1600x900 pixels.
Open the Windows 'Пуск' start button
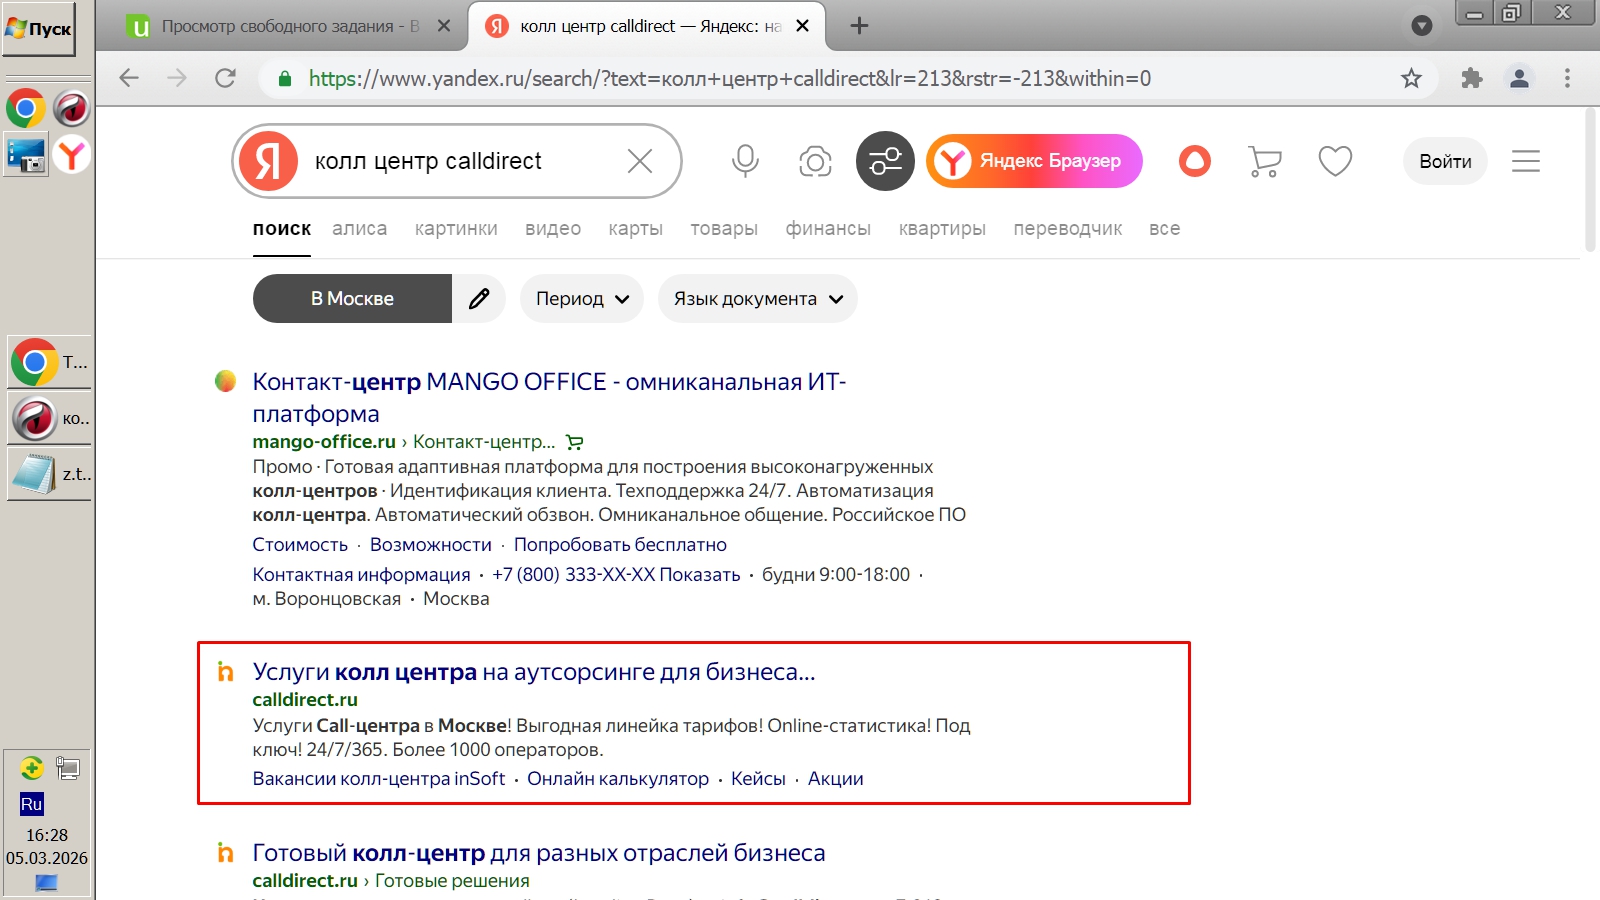coord(40,29)
